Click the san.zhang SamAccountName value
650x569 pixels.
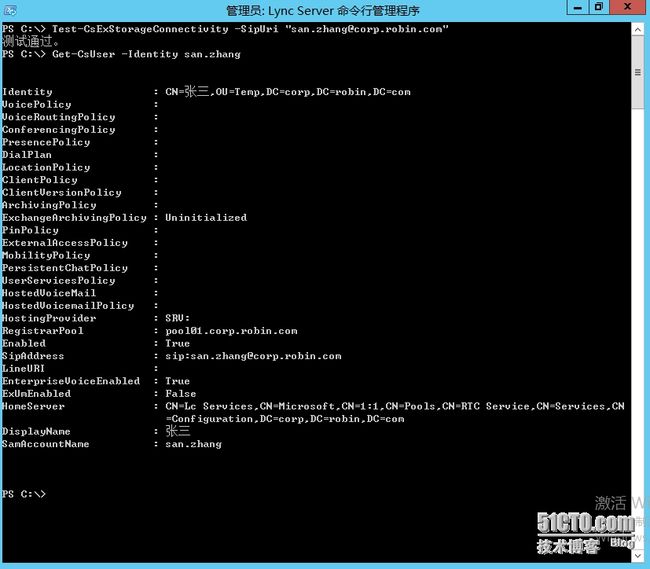coord(193,444)
